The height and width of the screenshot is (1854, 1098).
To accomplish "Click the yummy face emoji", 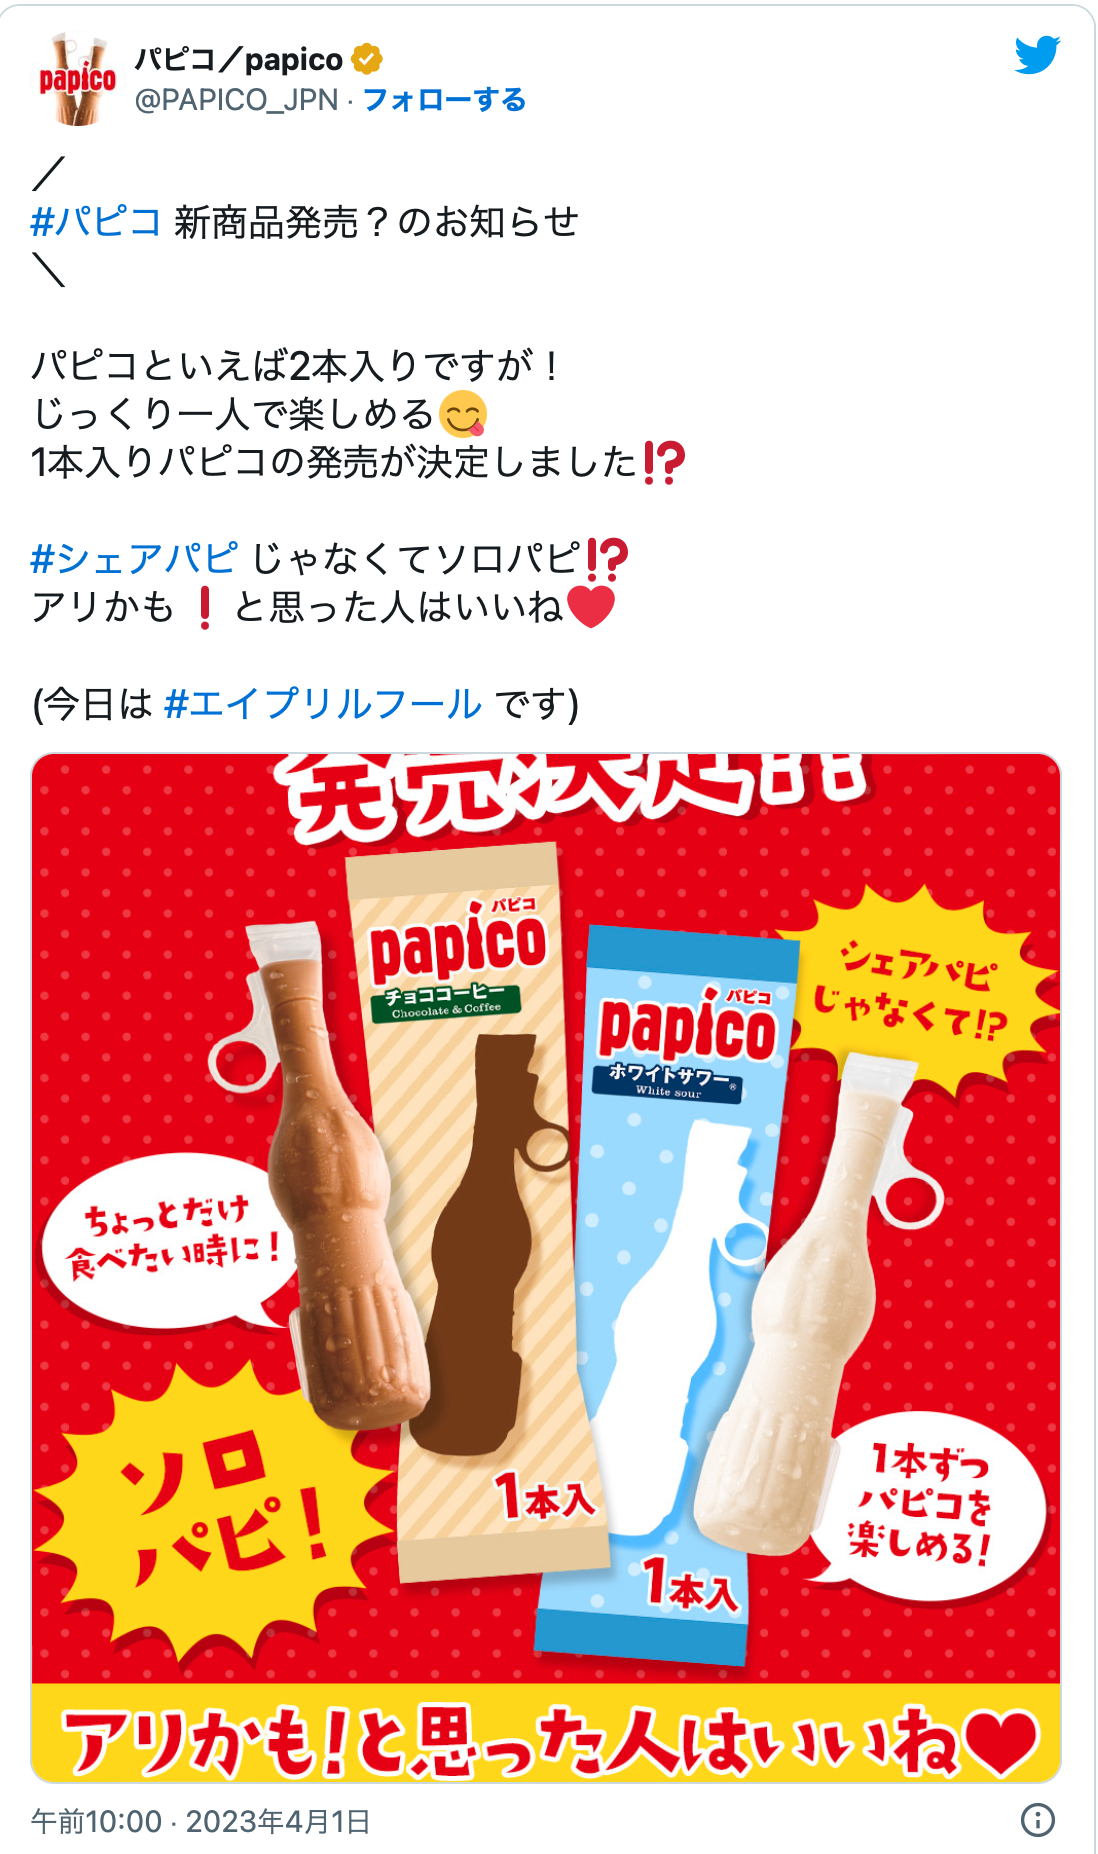I will 463,414.
